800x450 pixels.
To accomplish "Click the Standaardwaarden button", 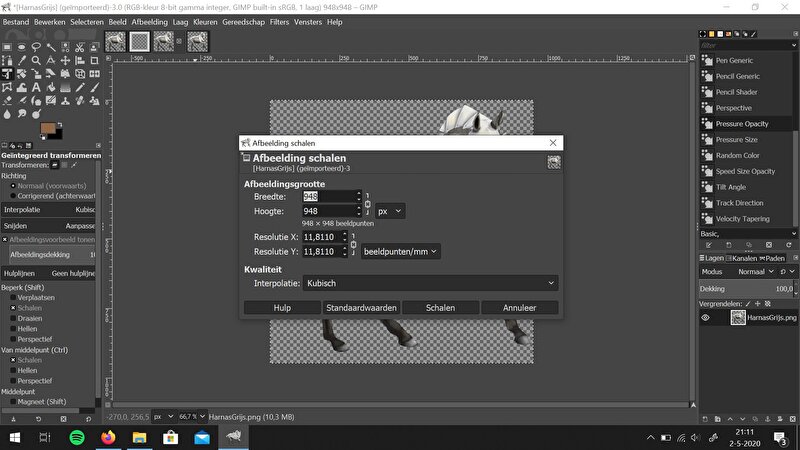I will [361, 308].
